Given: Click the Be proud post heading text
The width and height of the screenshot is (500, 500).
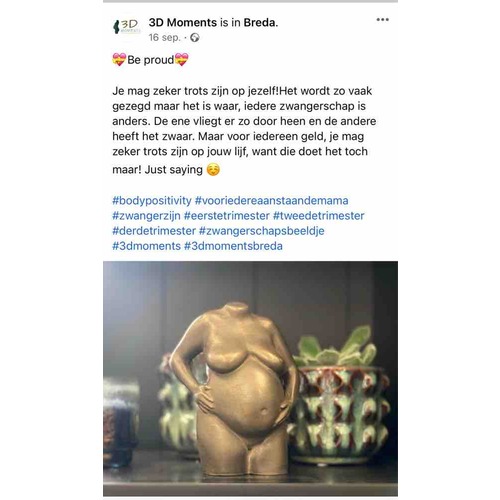Looking at the screenshot, I should click(x=151, y=60).
